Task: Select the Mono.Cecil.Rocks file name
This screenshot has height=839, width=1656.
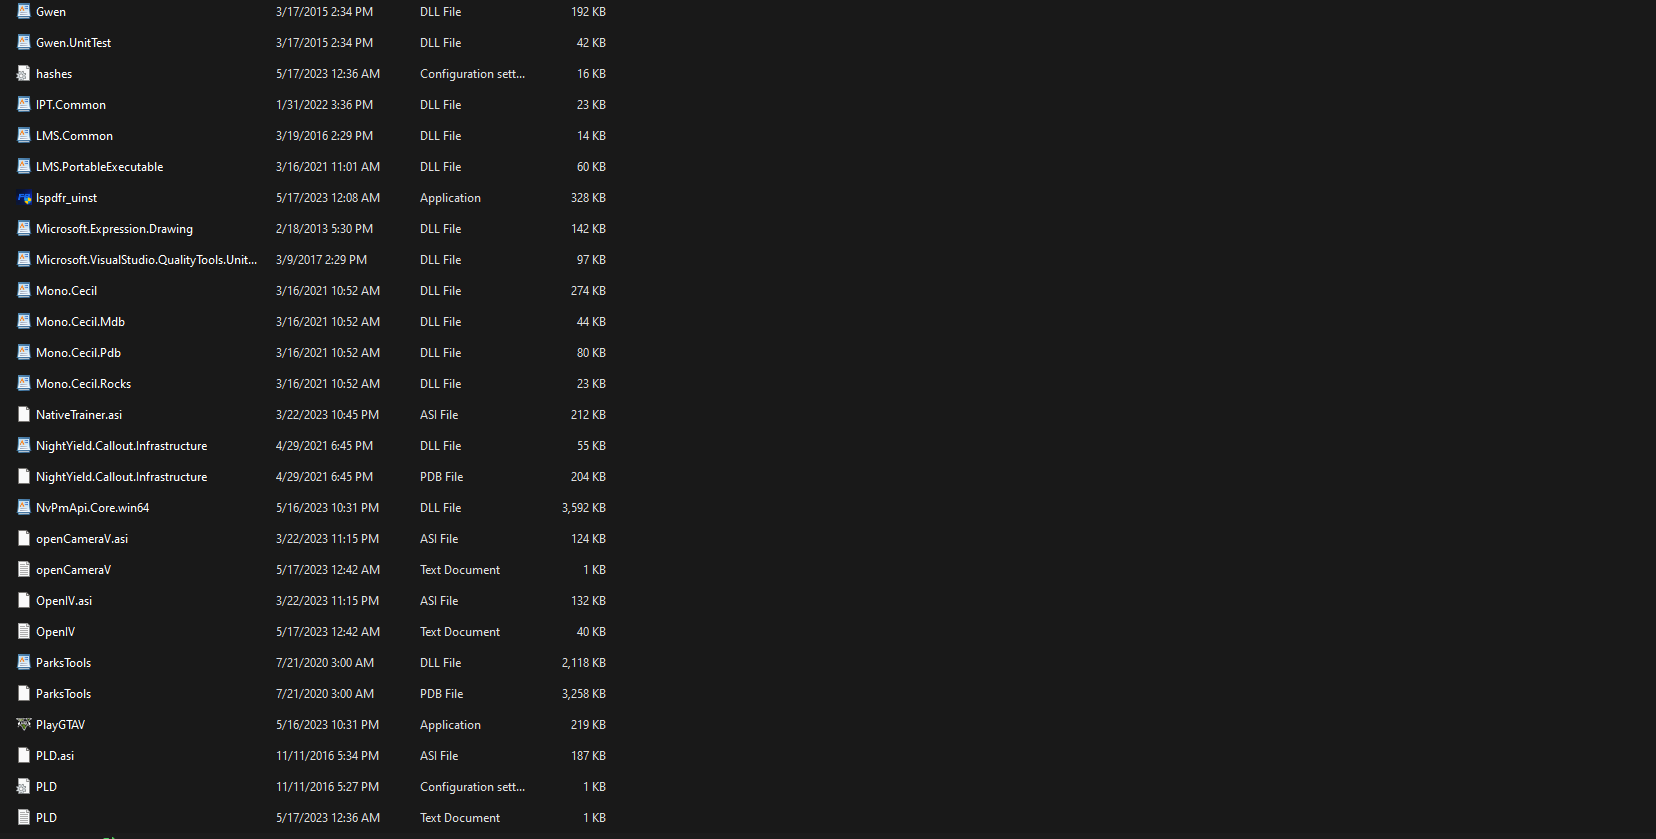Action: [x=83, y=384]
